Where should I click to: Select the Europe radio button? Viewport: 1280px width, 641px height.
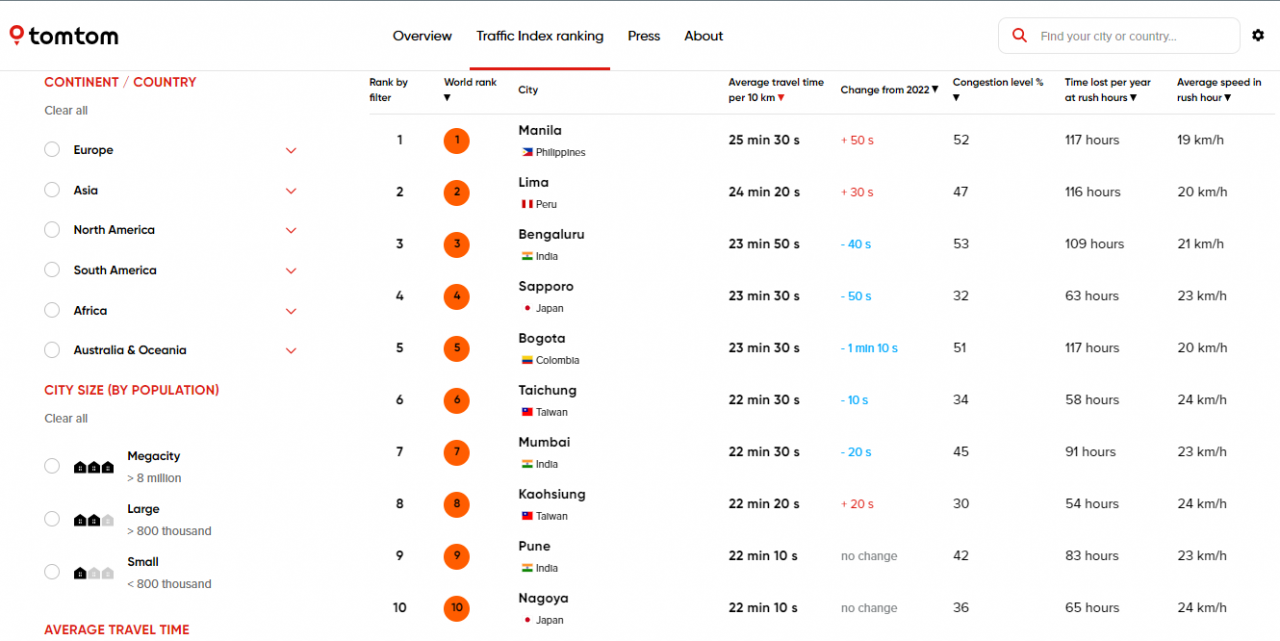click(x=52, y=150)
